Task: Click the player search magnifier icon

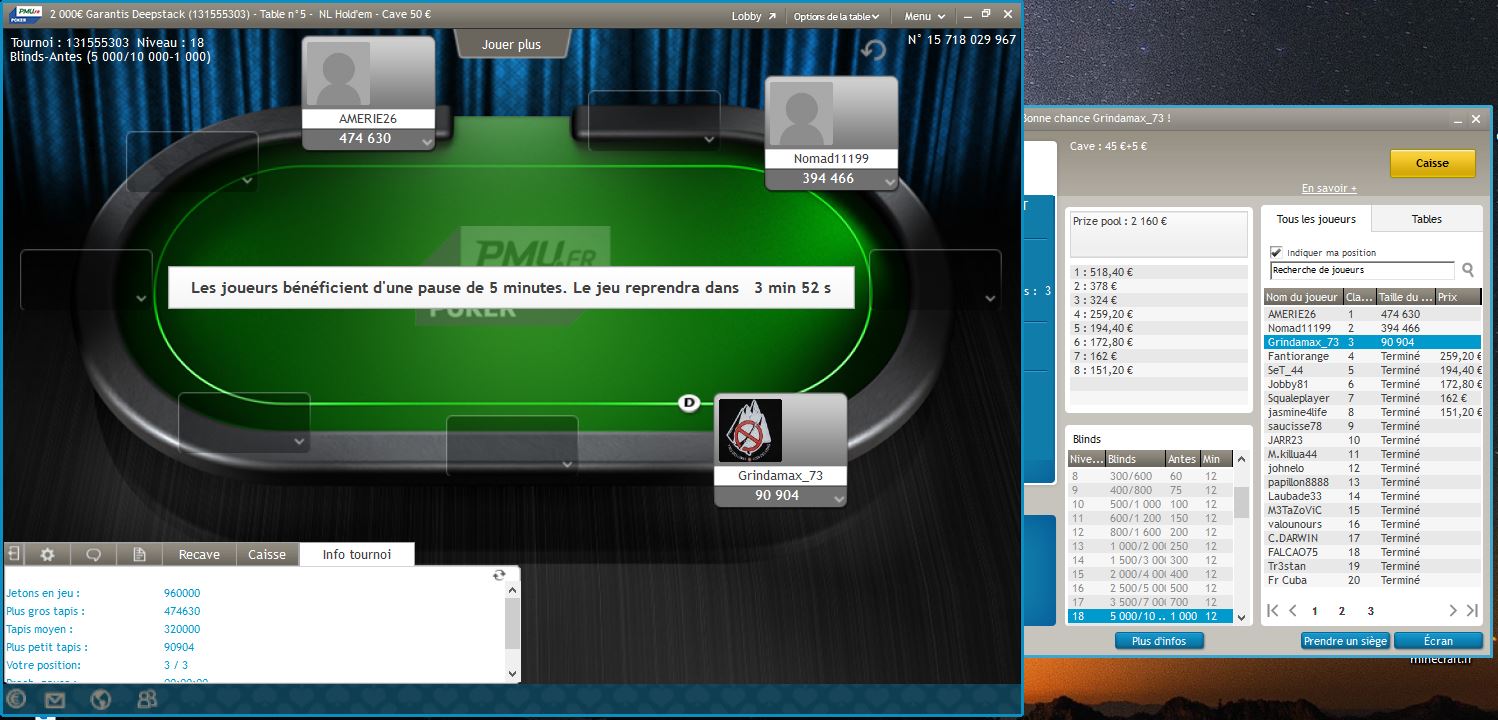Action: tap(1468, 270)
